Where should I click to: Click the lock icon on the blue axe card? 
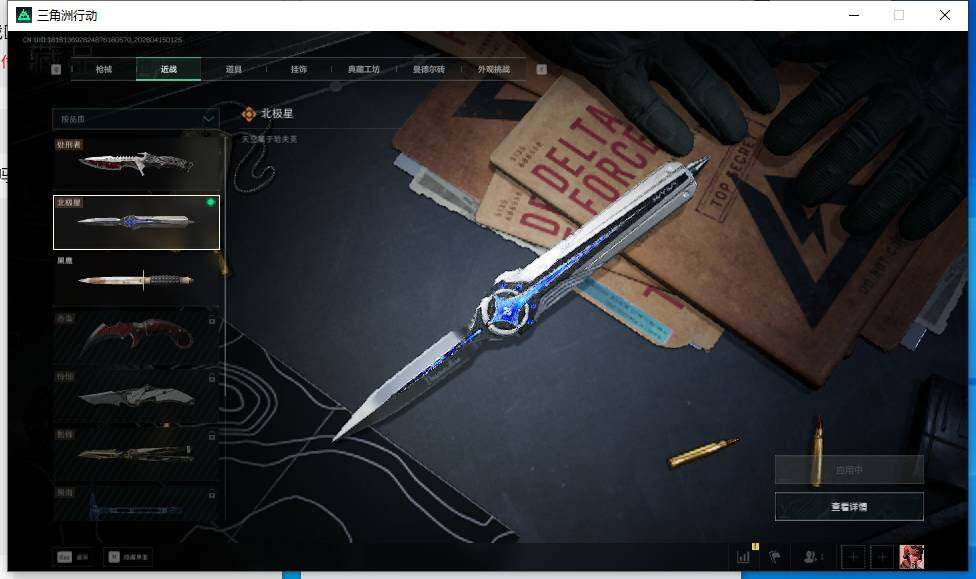coord(212,493)
